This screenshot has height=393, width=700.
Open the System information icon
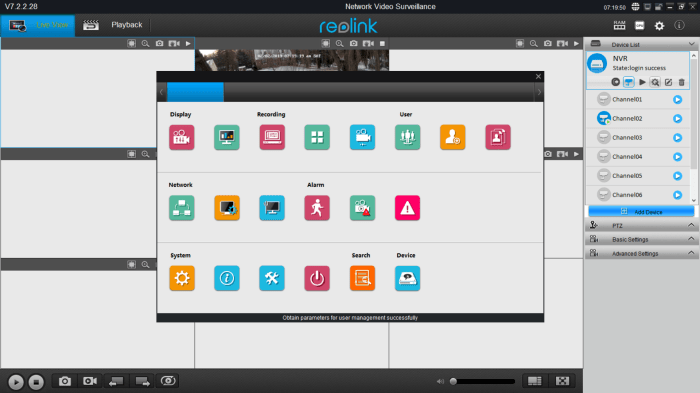tap(227, 278)
